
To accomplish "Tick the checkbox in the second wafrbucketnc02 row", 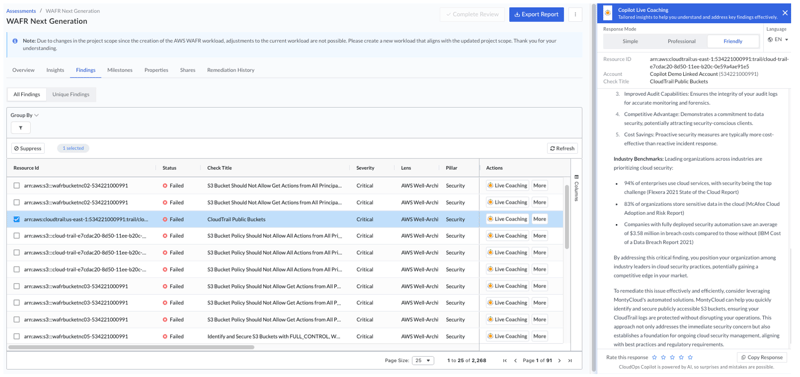I will point(16,202).
